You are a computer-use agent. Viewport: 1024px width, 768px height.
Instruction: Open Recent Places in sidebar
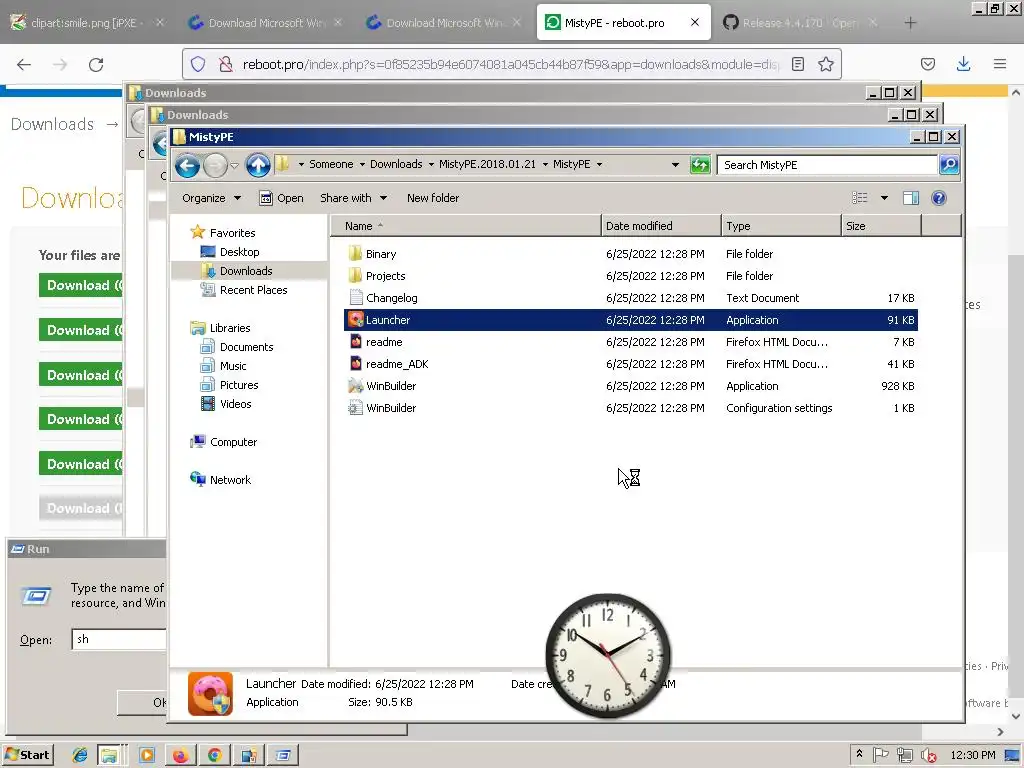coord(253,290)
